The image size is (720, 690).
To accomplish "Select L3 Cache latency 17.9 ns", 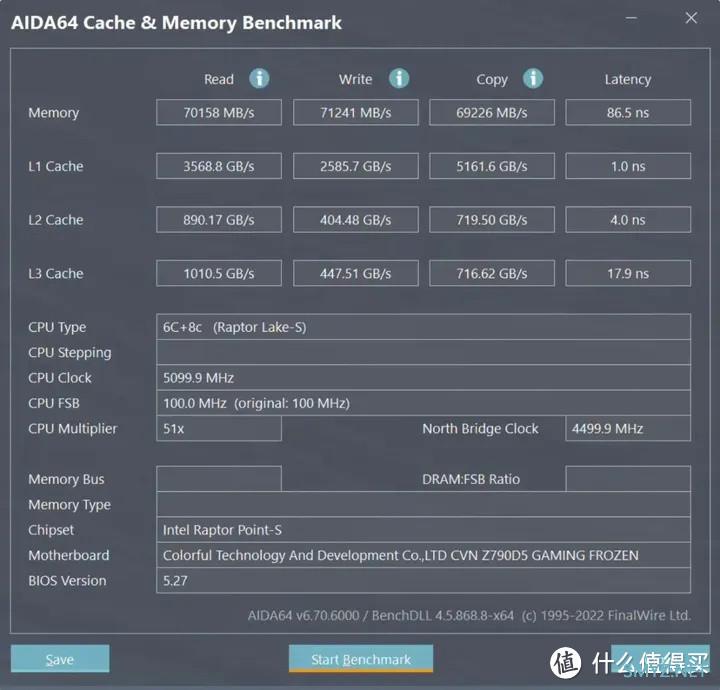I will (x=628, y=274).
